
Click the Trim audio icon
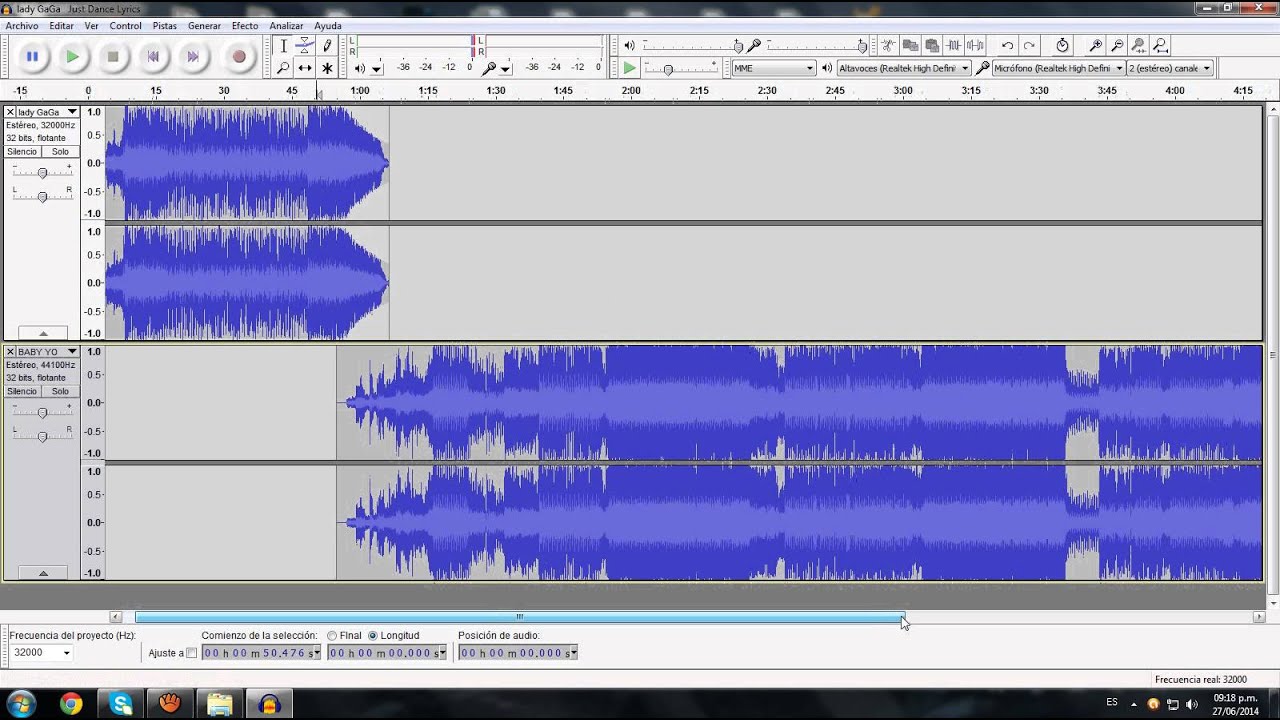tap(954, 45)
